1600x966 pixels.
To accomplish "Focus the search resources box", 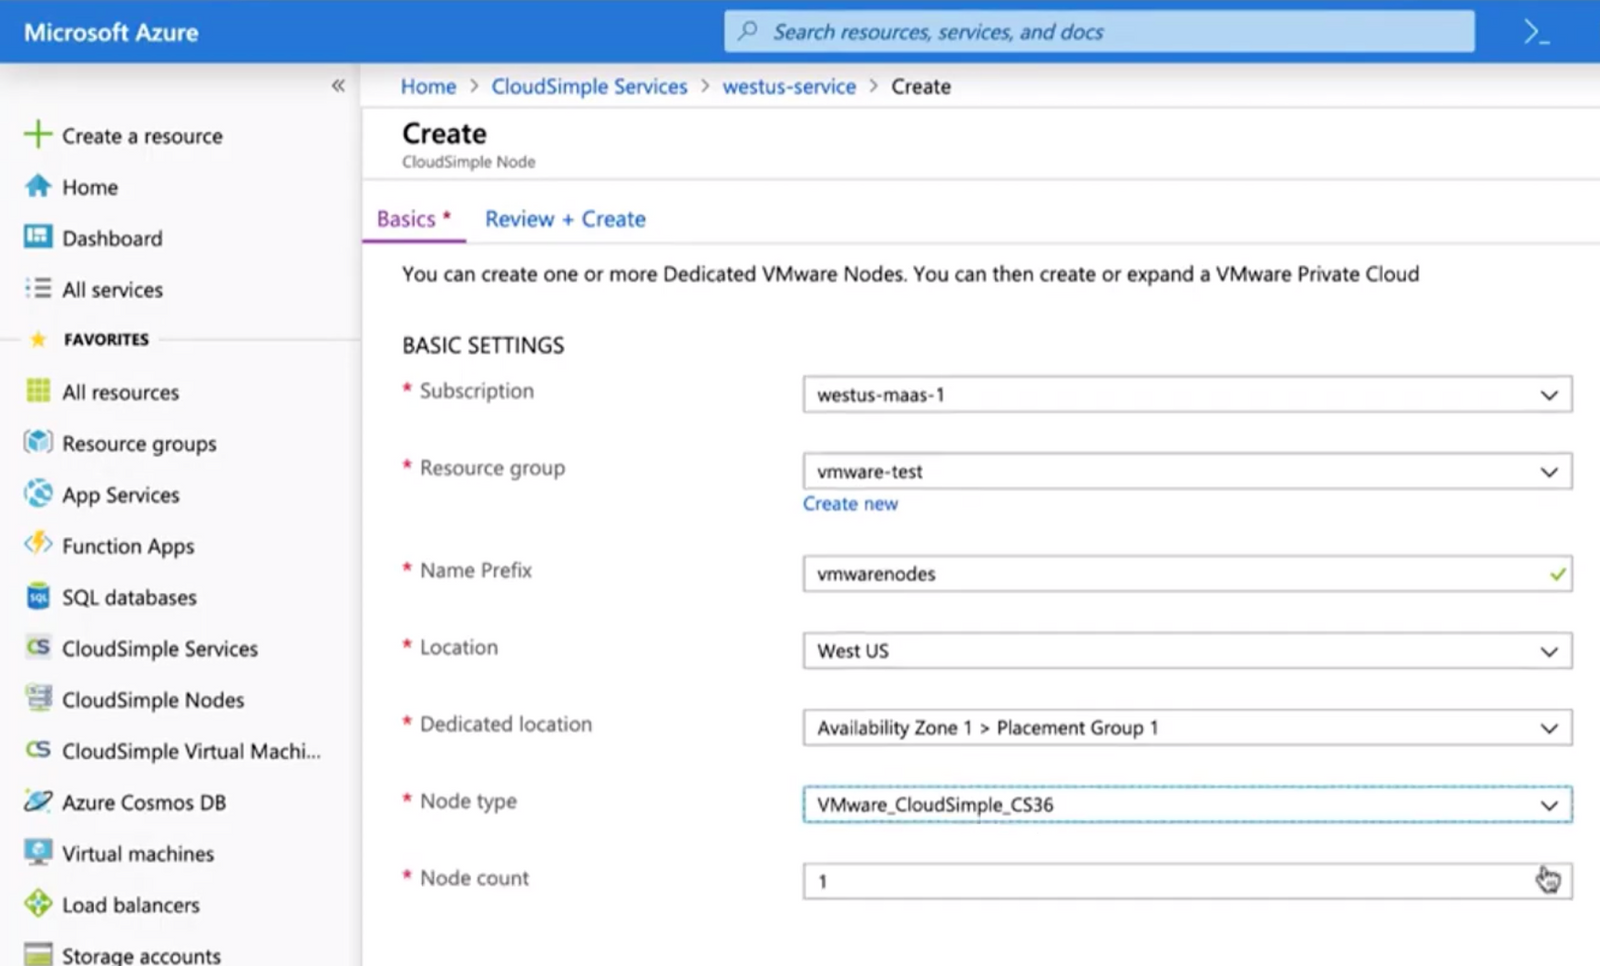I will pos(1099,31).
